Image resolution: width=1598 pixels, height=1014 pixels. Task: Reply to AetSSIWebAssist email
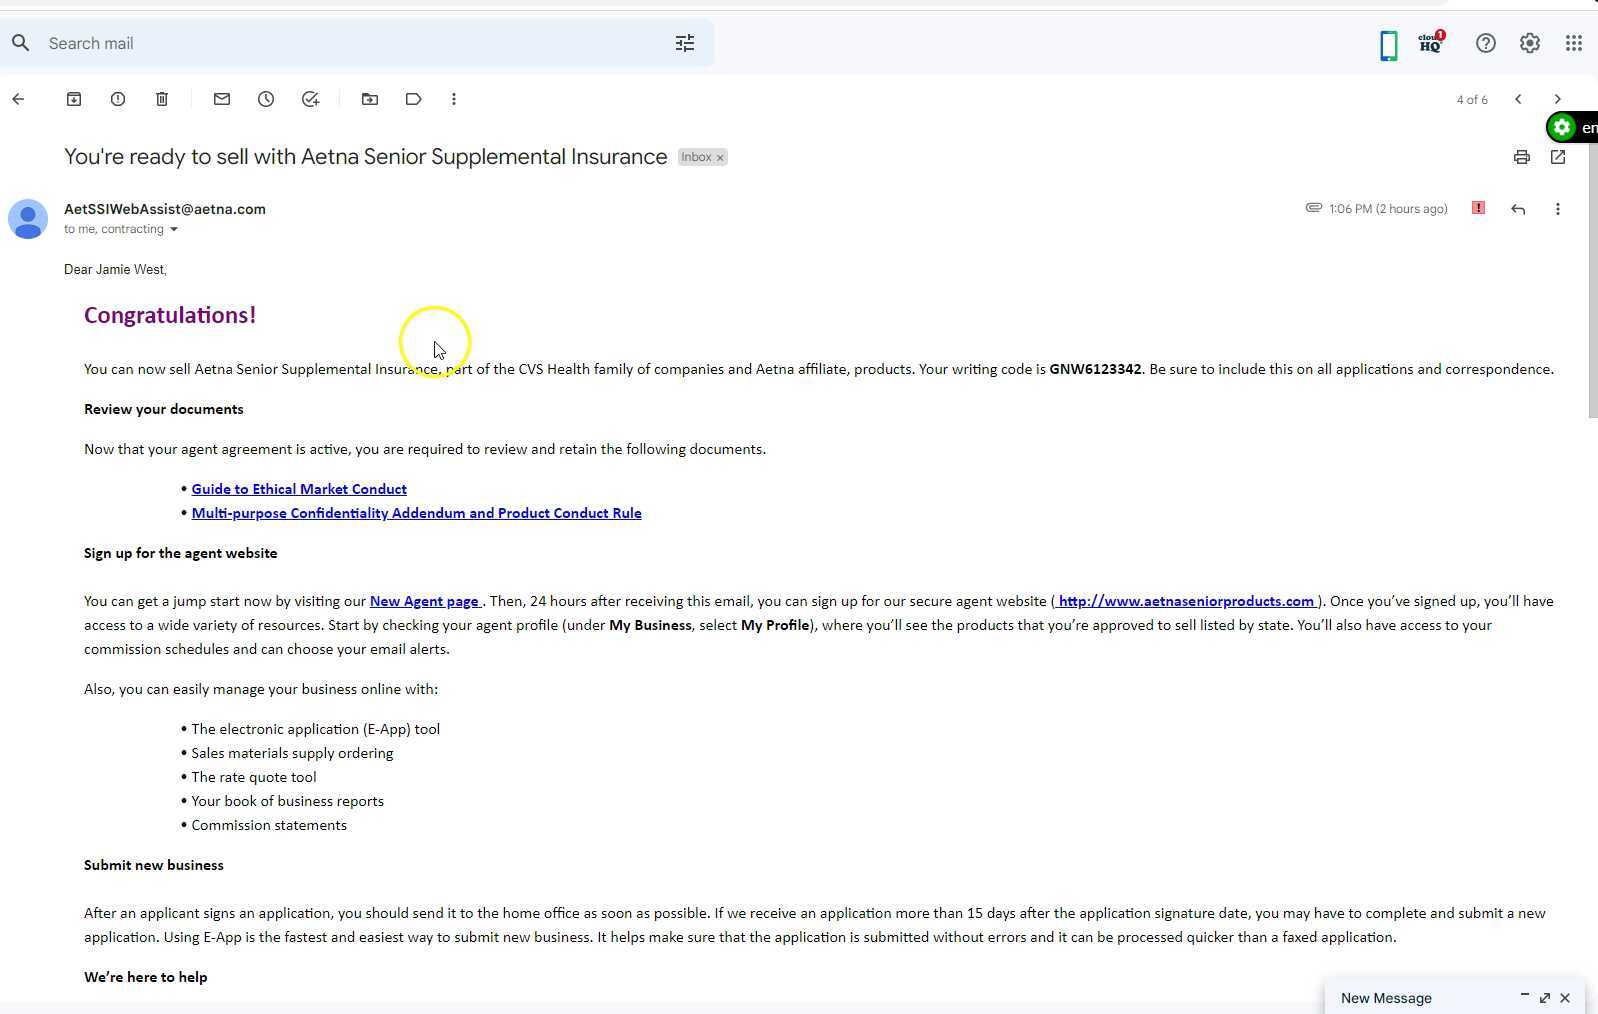1518,209
